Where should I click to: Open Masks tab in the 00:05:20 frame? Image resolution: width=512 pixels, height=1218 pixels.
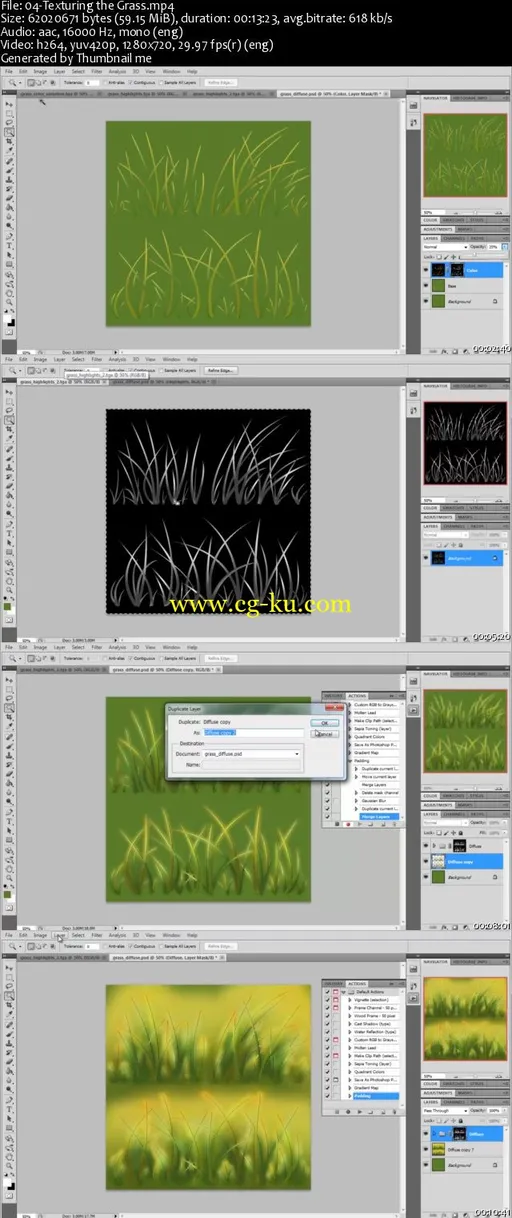[x=465, y=517]
